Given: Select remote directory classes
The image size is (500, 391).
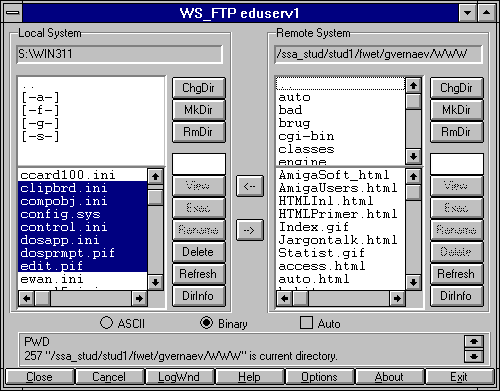Looking at the screenshot, I should 341,149.
